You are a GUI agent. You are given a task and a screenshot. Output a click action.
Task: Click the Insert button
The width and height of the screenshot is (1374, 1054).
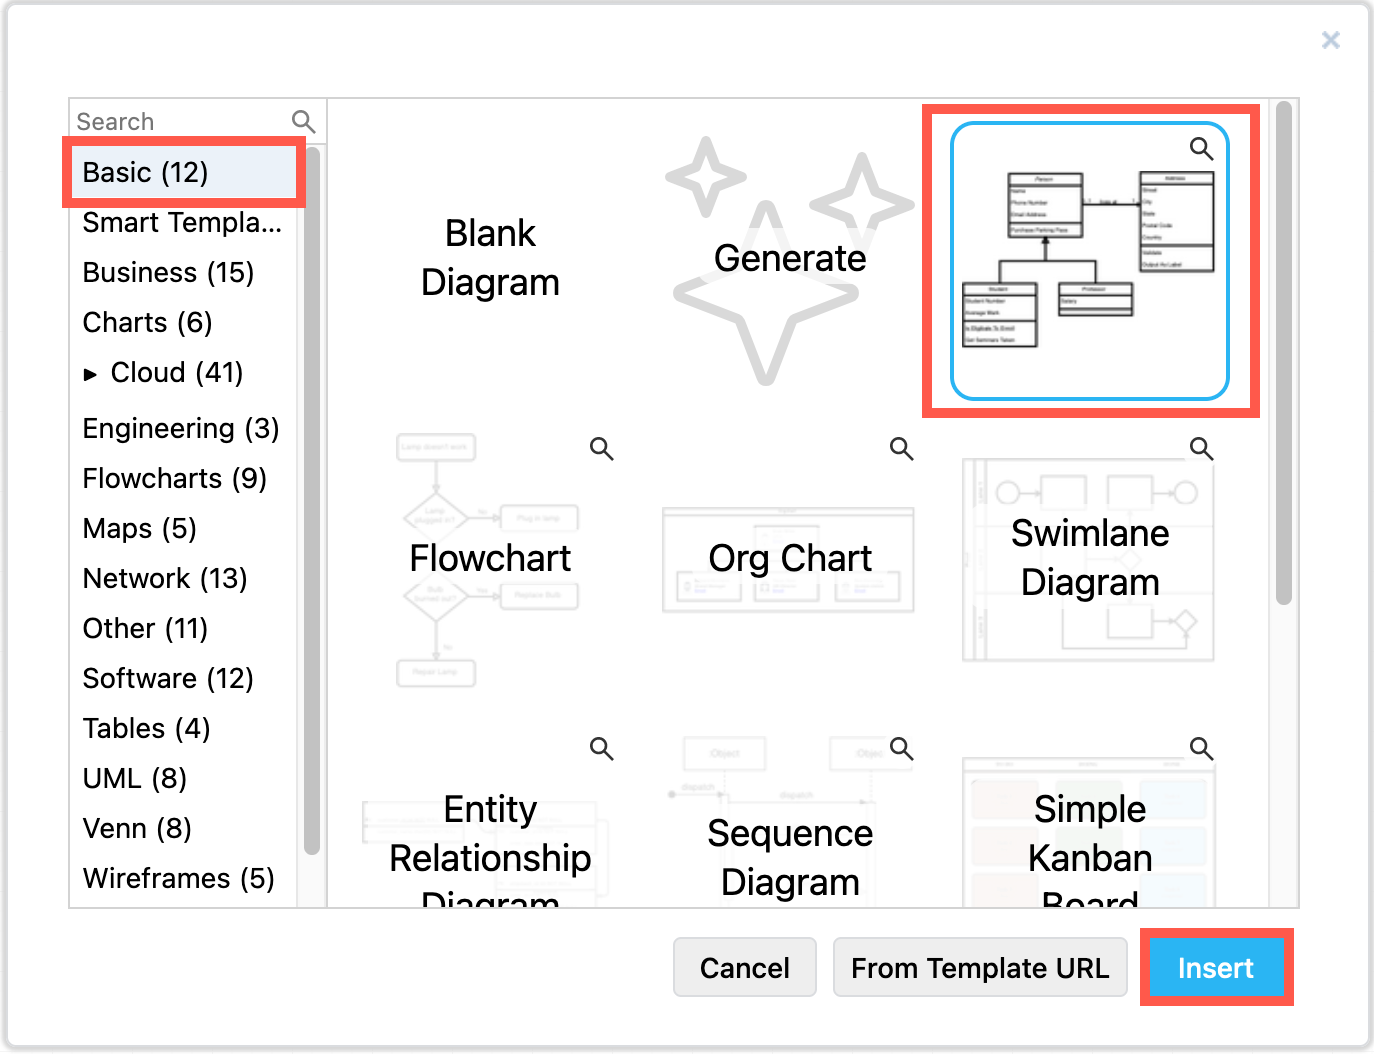(x=1216, y=967)
